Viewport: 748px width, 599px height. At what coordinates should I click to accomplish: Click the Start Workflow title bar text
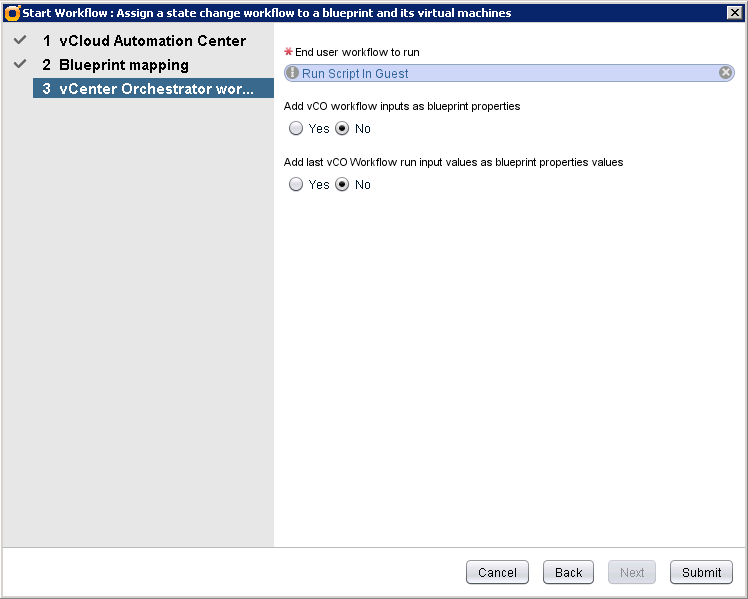[266, 13]
